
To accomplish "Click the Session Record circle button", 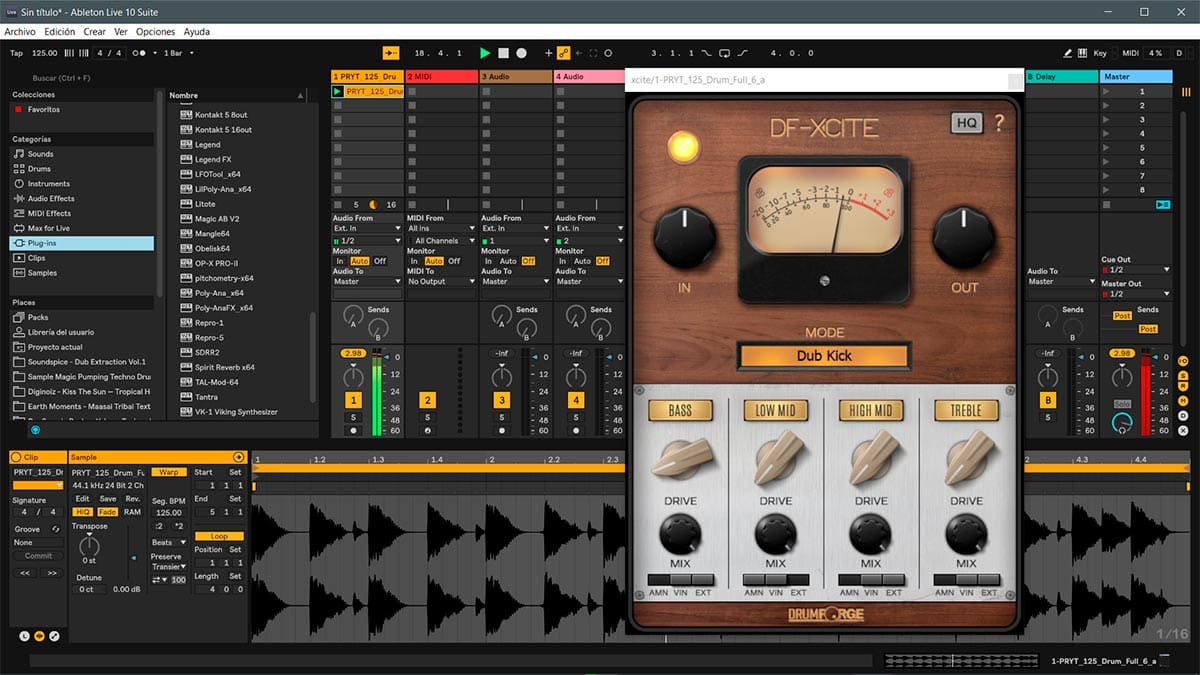I will click(x=608, y=53).
